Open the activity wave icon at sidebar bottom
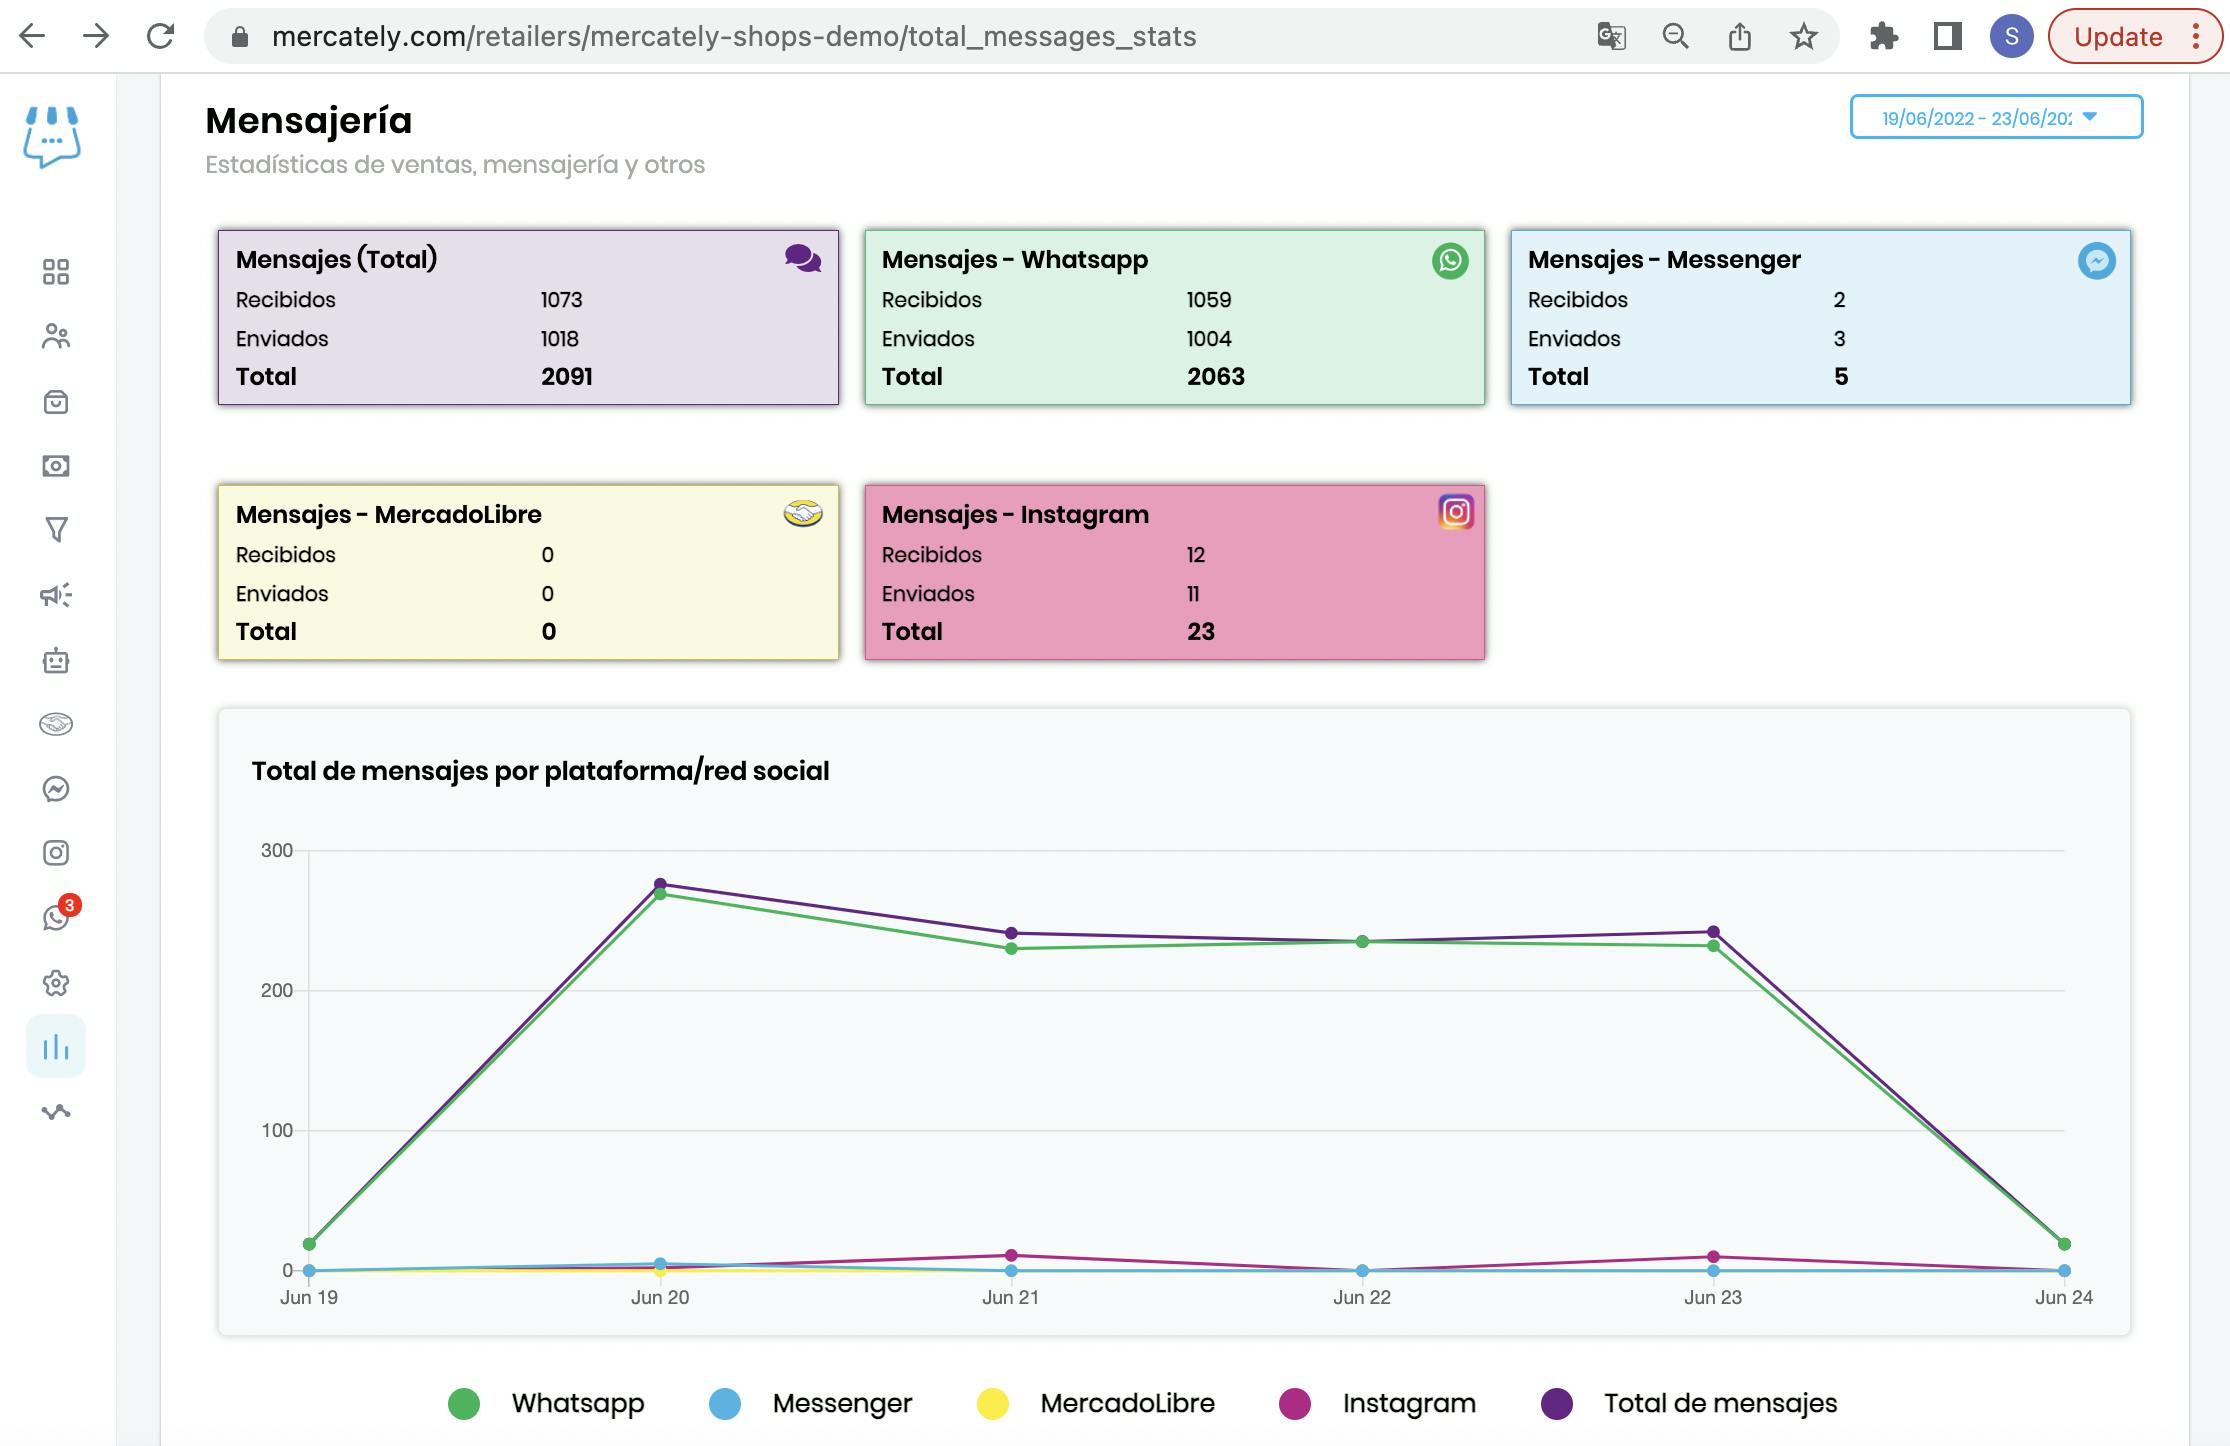Screen dimensions: 2230x1446 point(56,1112)
